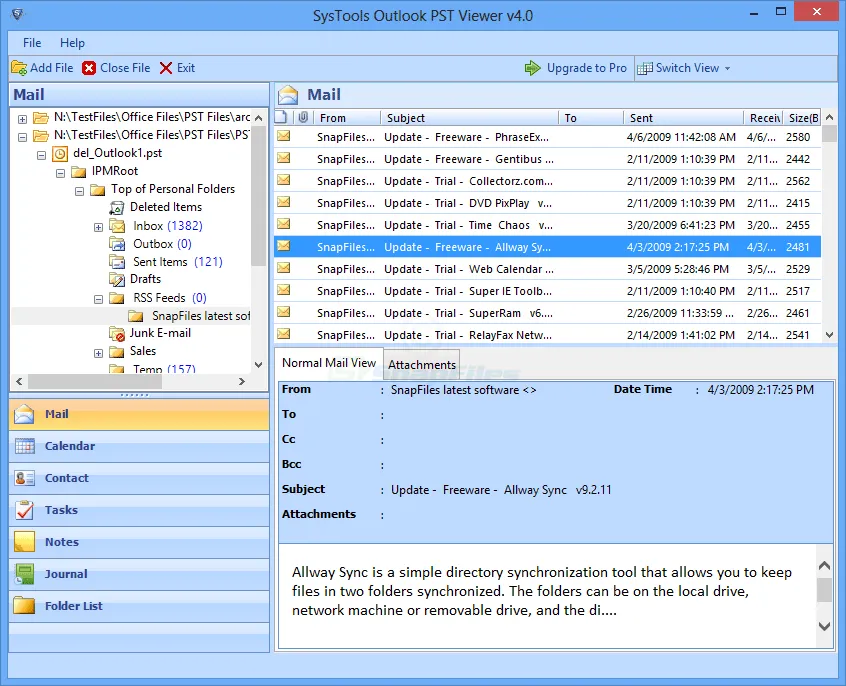Screen dimensions: 846x686
Task: Click the green Upgrade to Pro arrow icon
Action: (533, 68)
